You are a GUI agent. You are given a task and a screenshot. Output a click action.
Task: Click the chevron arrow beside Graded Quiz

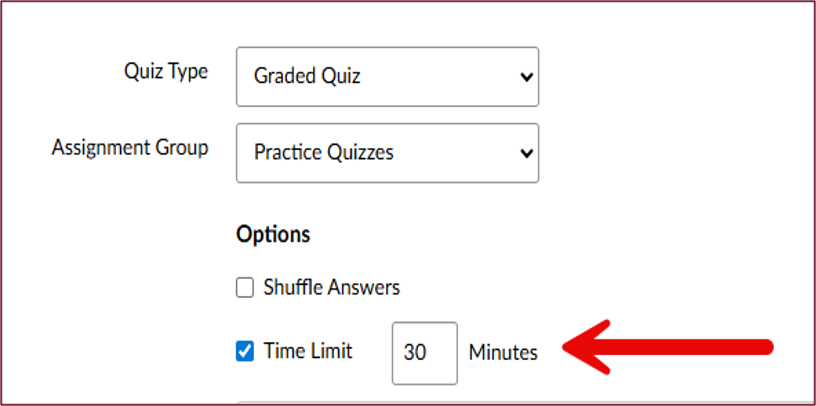(x=526, y=77)
